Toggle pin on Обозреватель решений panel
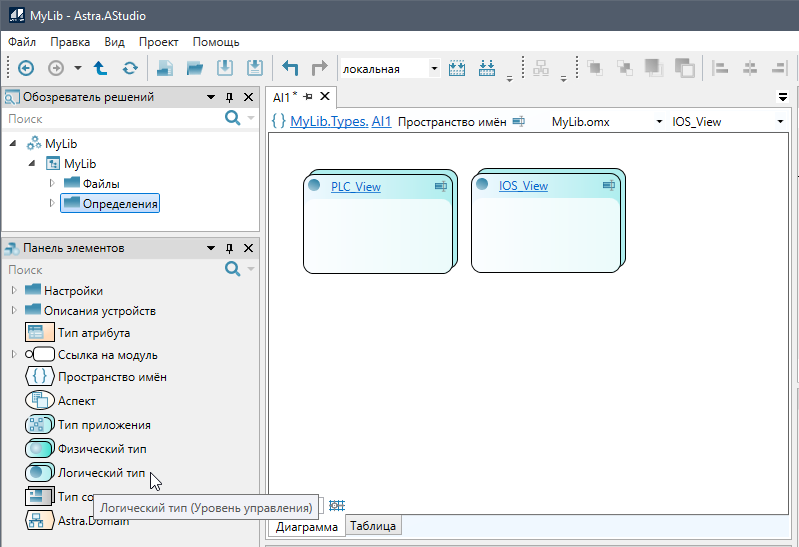Image resolution: width=799 pixels, height=547 pixels. tap(229, 97)
